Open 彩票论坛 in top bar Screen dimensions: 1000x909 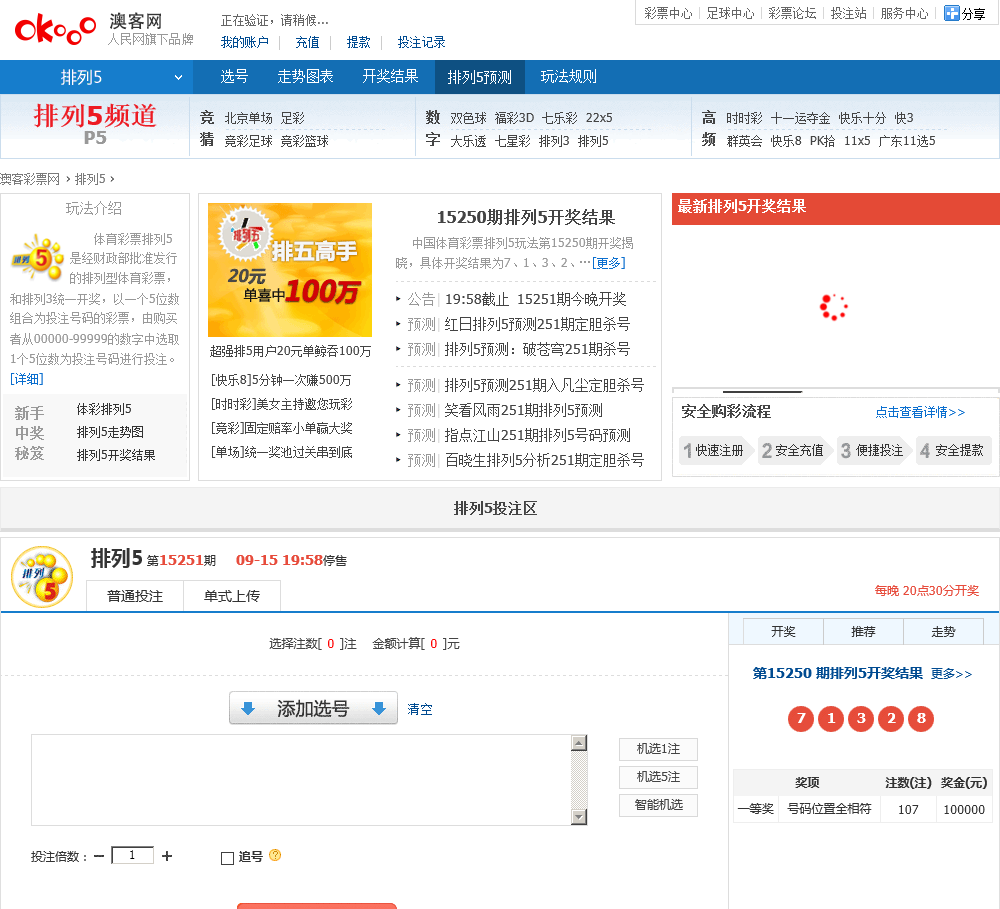(792, 13)
